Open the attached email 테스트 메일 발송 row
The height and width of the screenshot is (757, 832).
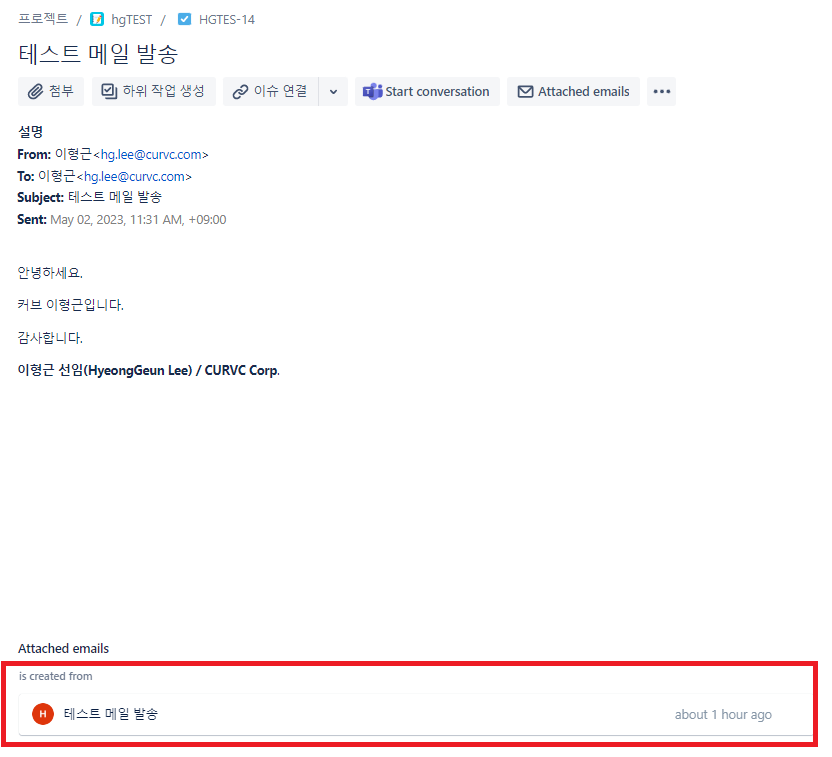click(x=415, y=715)
